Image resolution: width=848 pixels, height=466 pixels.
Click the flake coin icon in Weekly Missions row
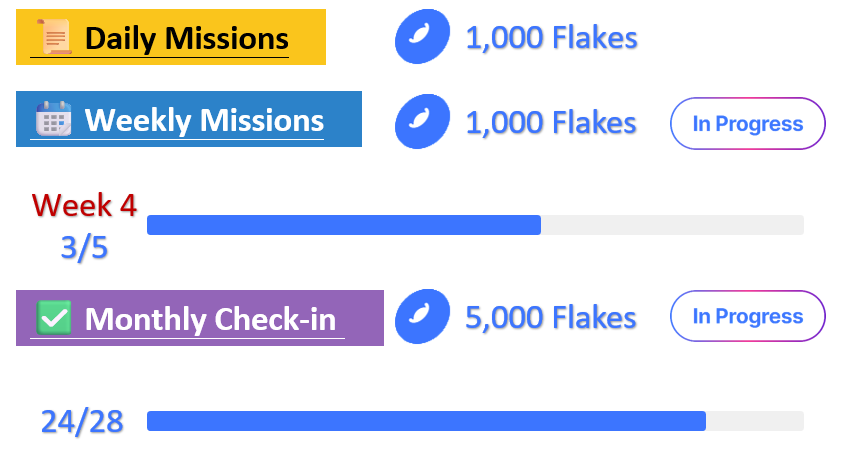click(422, 122)
